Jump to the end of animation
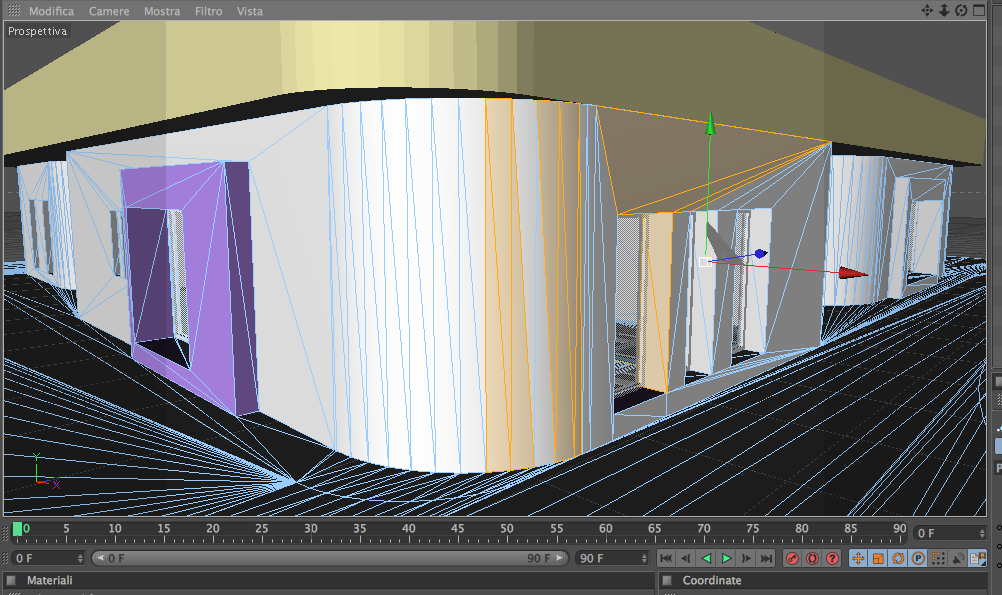 [766, 558]
